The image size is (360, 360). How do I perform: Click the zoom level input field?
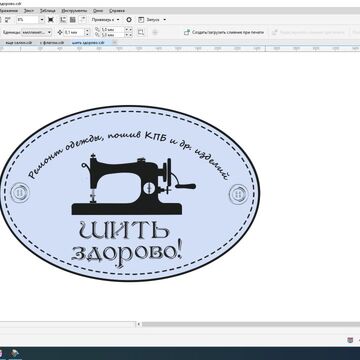point(27,20)
